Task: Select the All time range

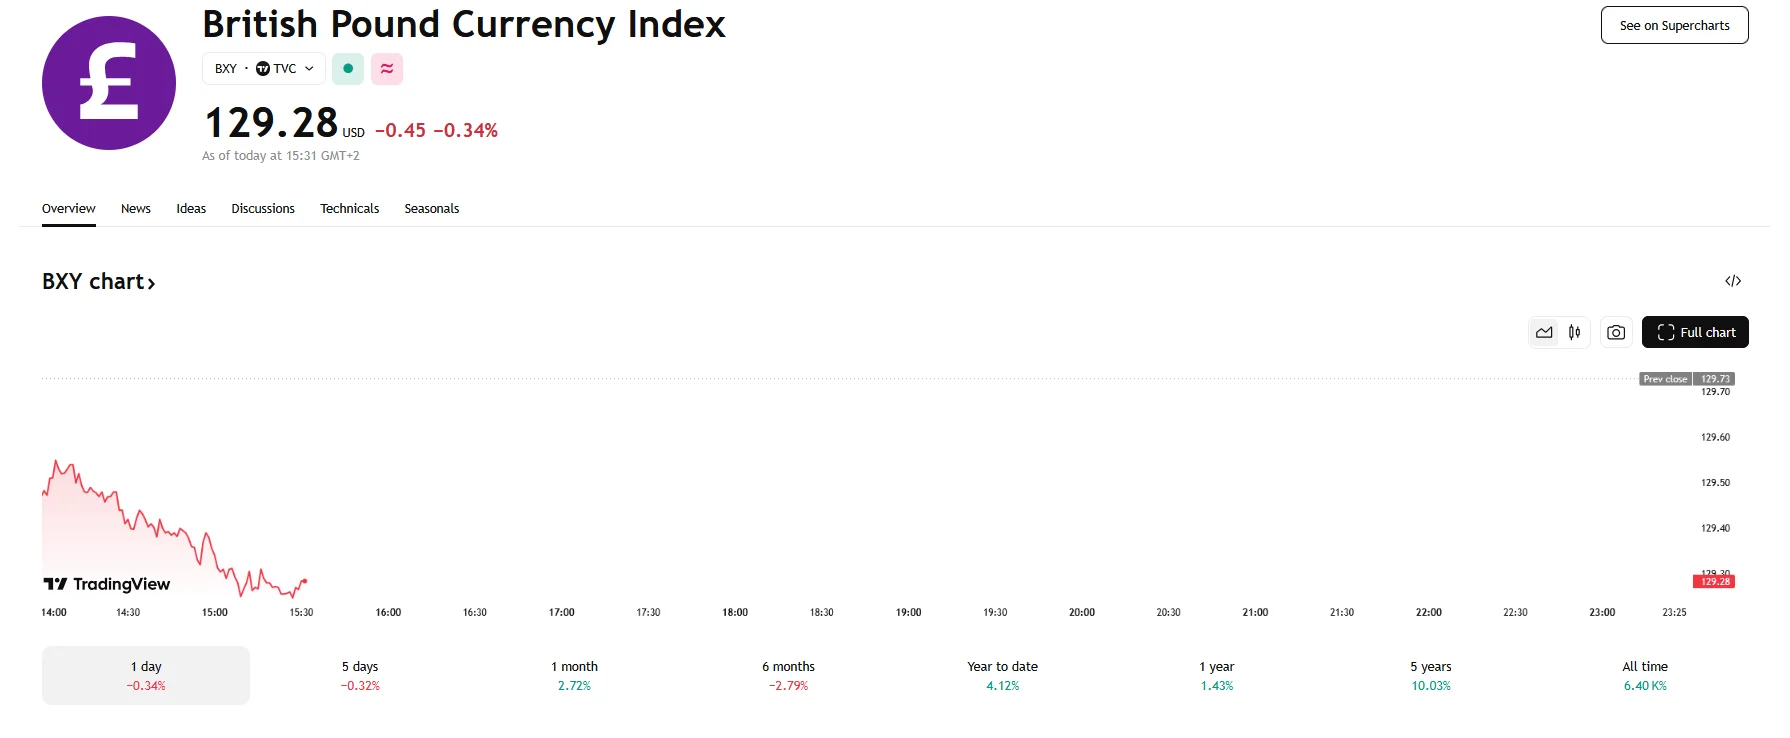Action: [x=1645, y=675]
